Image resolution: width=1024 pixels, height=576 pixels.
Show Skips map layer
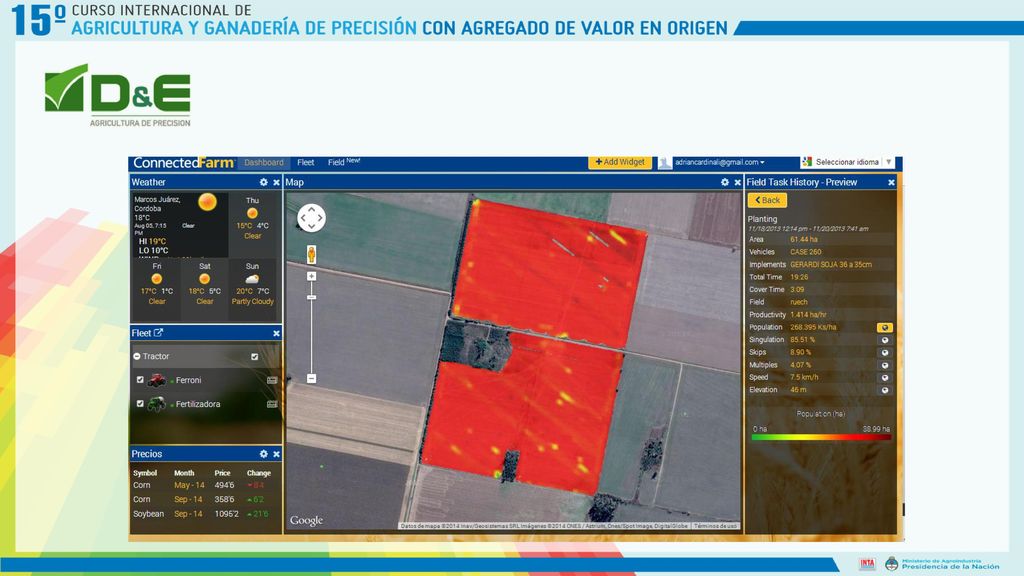[885, 352]
